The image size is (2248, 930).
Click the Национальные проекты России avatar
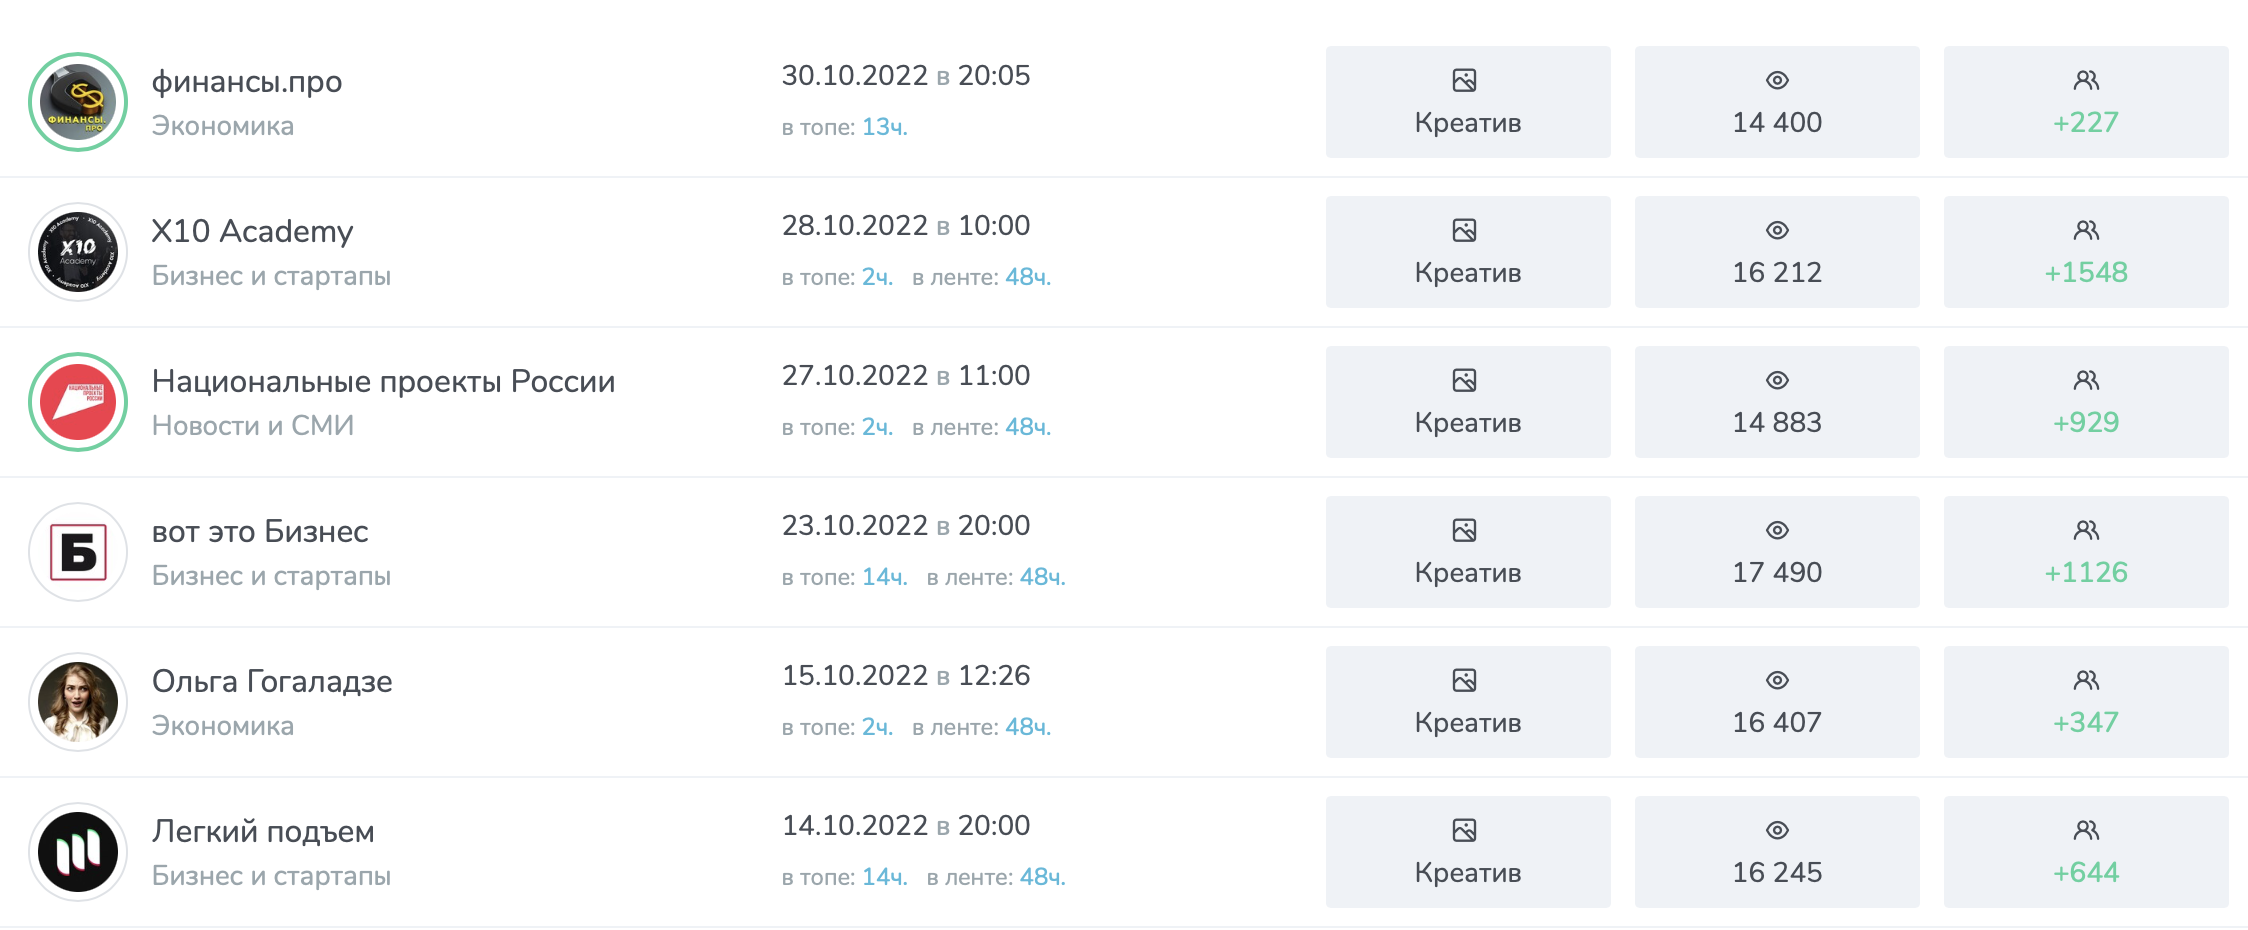click(x=78, y=402)
